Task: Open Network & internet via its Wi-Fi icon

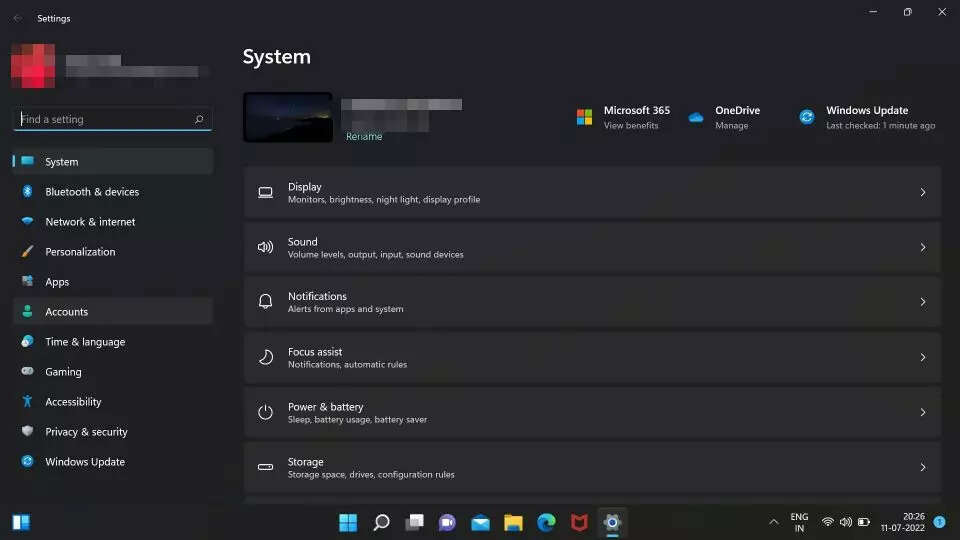Action: pos(27,222)
